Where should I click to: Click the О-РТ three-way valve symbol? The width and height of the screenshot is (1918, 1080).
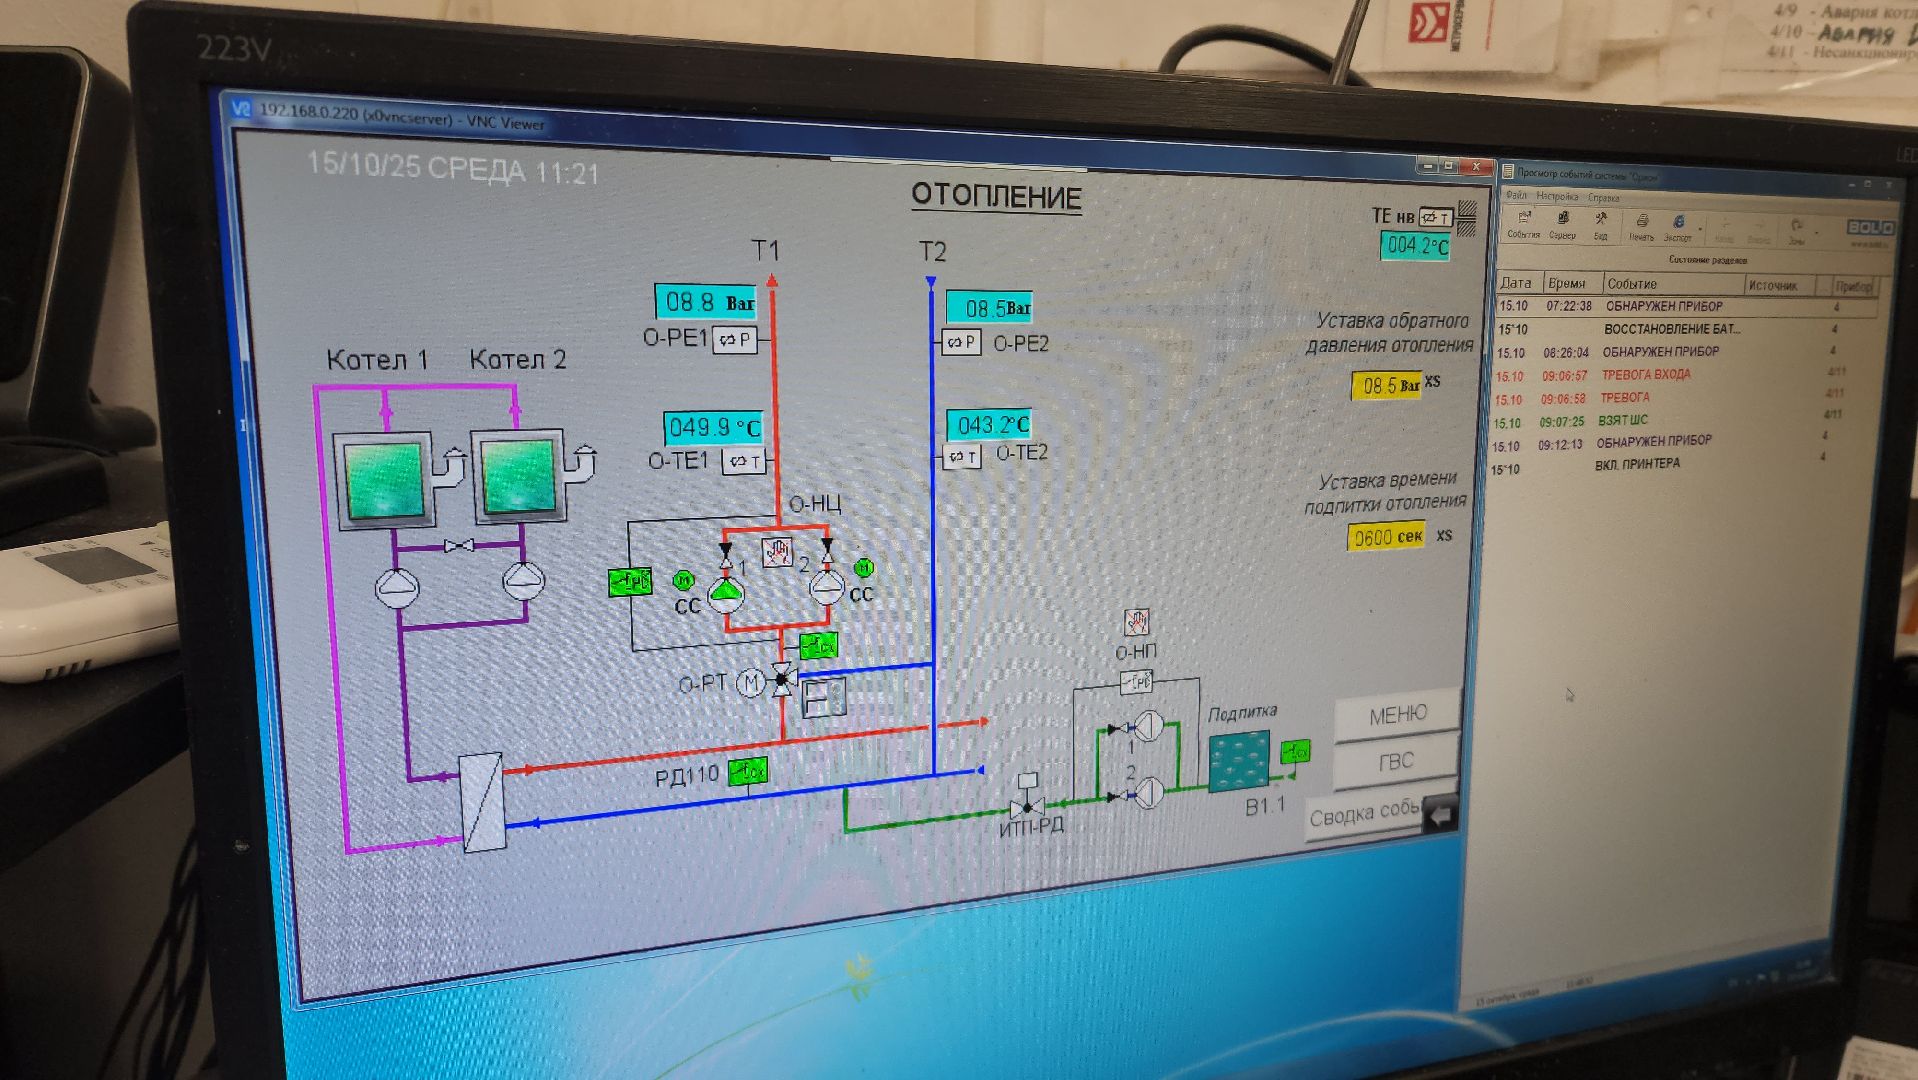pos(783,680)
